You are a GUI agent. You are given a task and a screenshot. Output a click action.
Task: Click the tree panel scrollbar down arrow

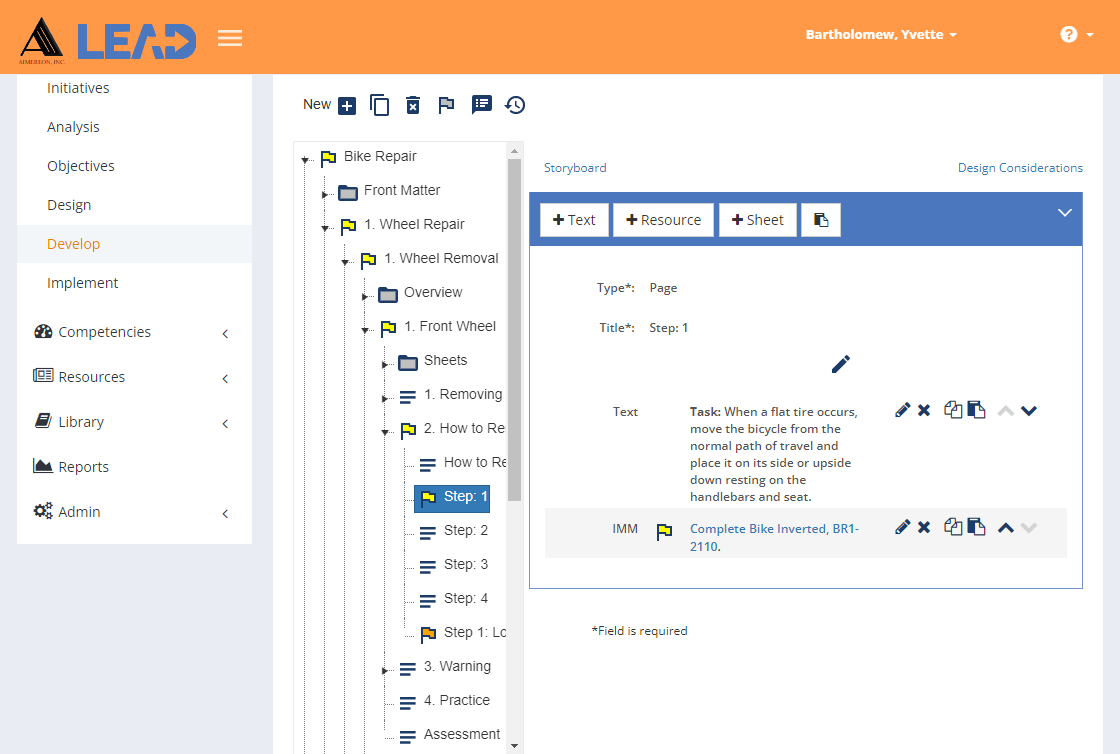click(514, 745)
